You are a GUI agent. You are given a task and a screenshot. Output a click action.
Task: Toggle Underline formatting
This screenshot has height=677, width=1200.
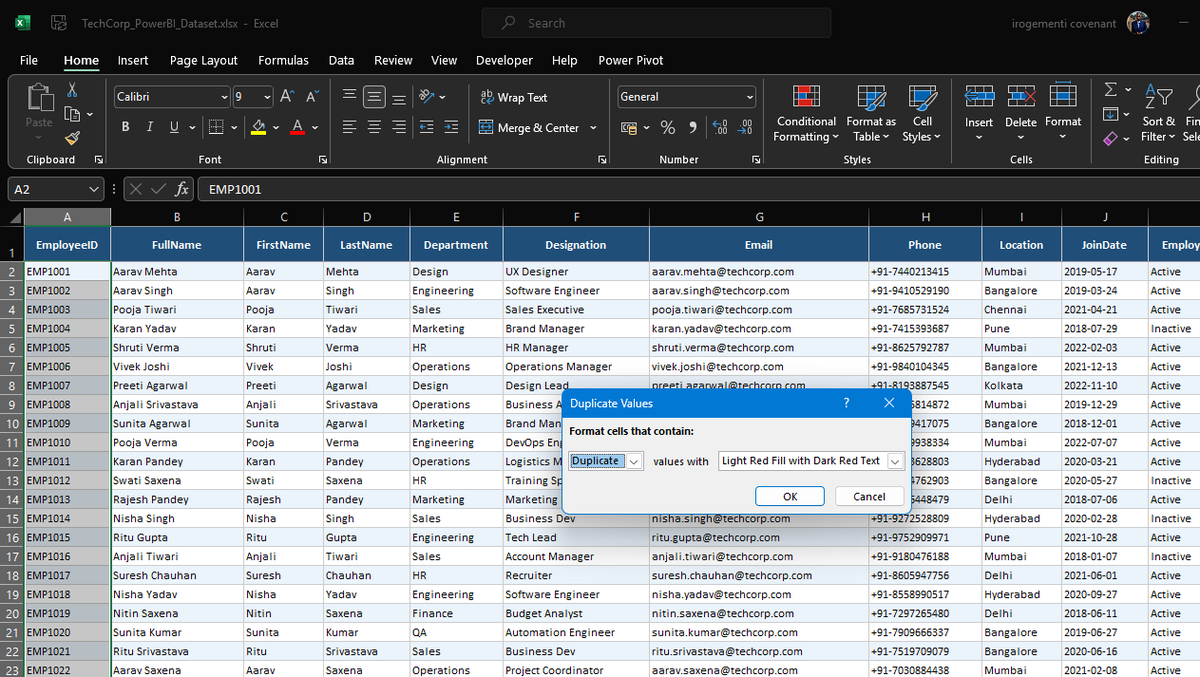click(x=174, y=127)
